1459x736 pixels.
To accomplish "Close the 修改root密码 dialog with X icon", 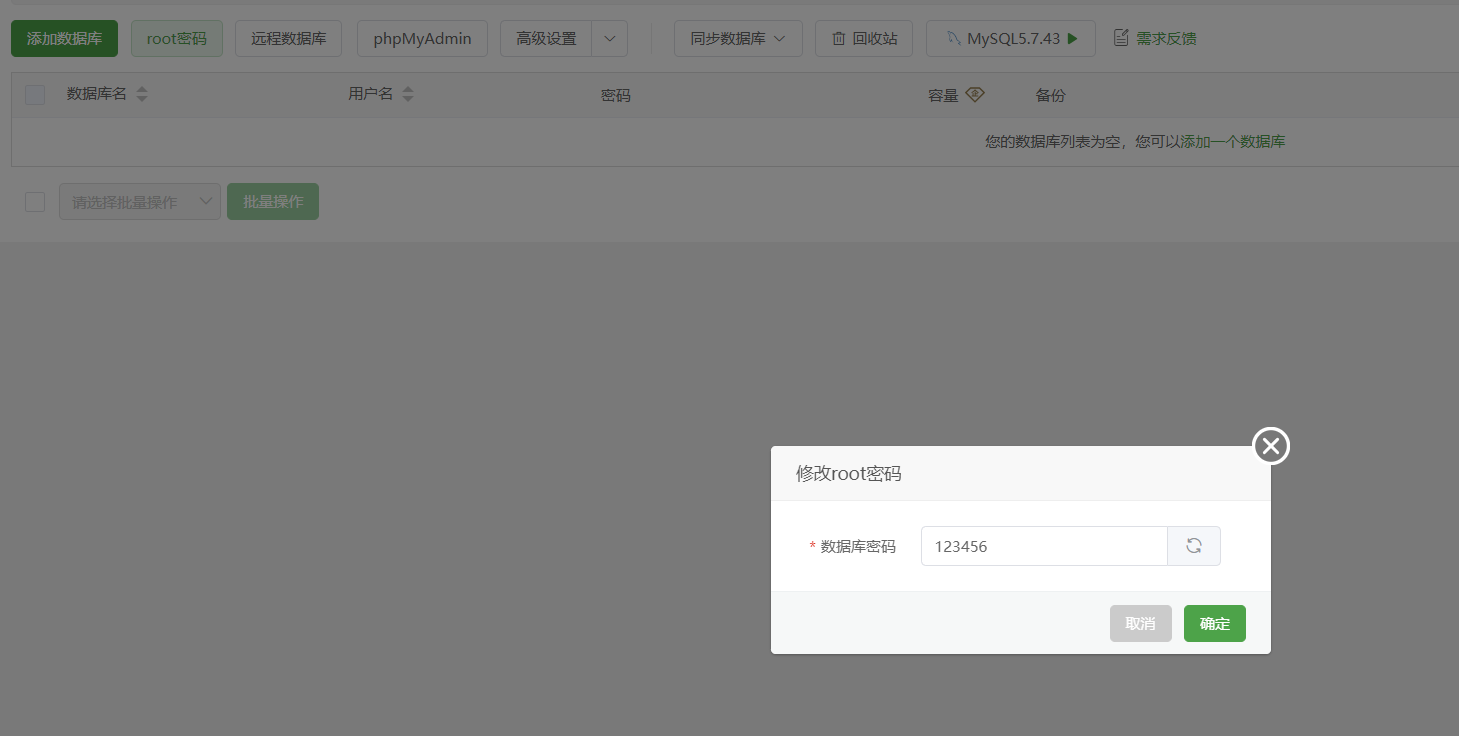I will point(1271,446).
